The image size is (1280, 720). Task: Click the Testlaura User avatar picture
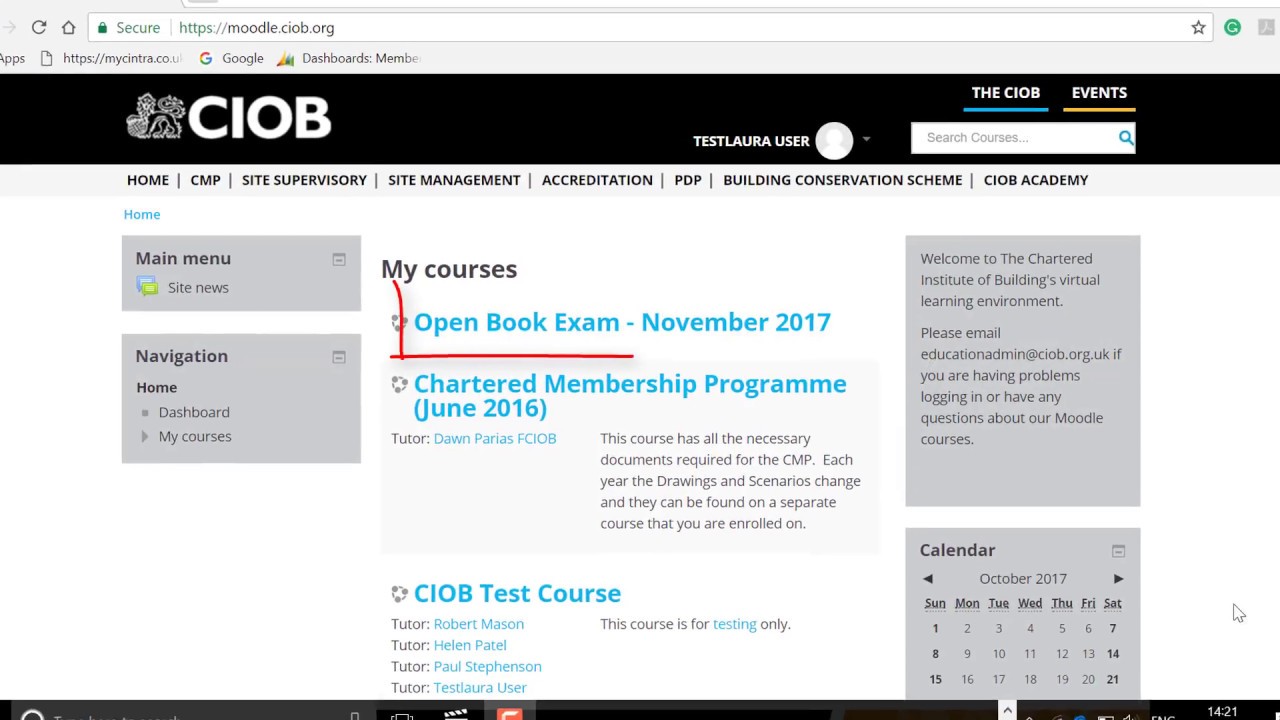834,141
